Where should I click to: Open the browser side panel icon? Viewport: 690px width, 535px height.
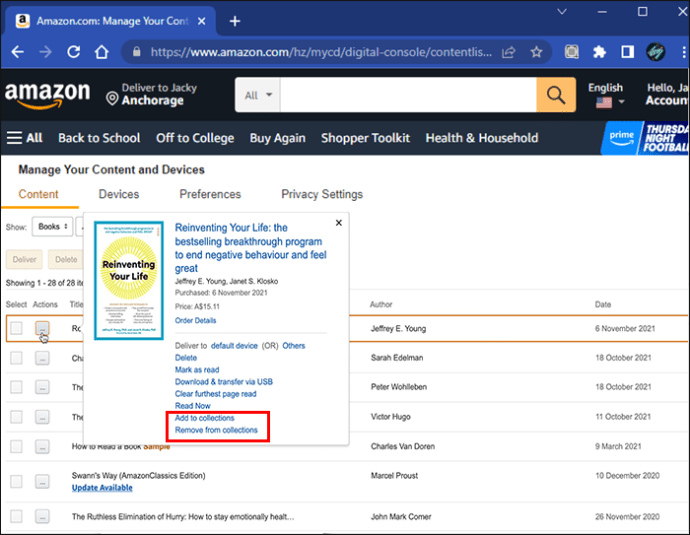point(628,52)
